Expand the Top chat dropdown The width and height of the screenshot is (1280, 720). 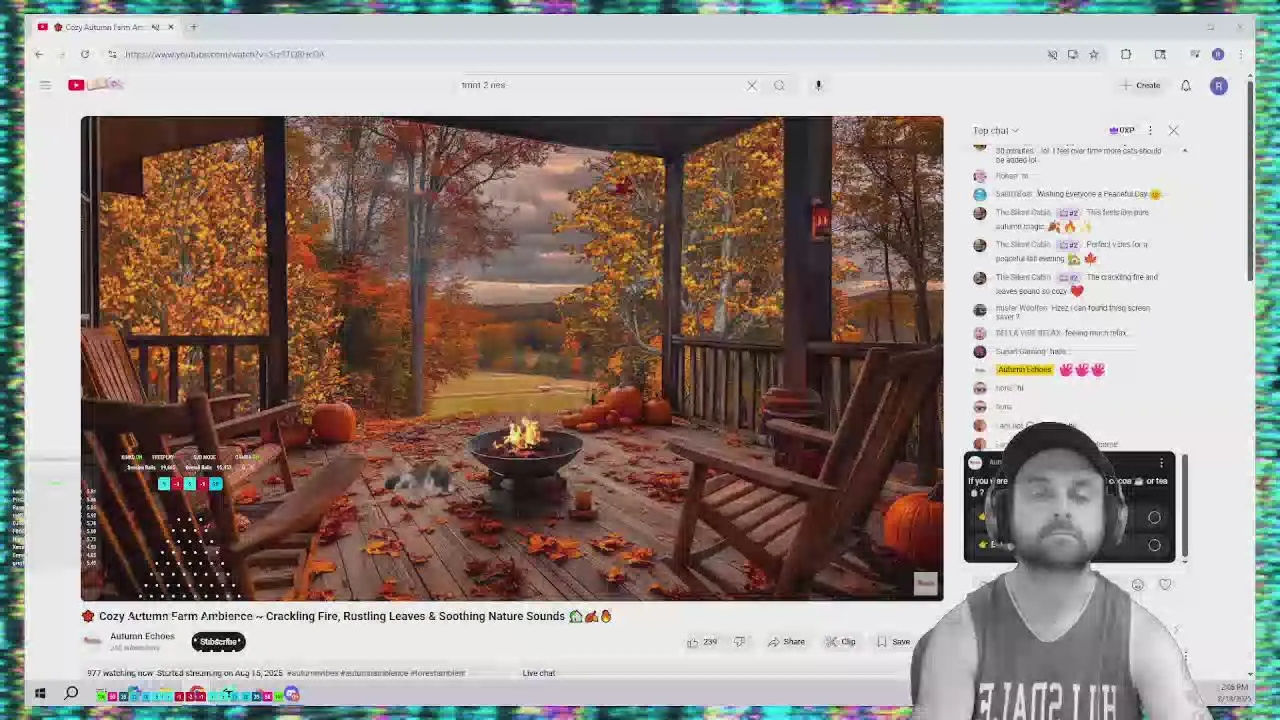(x=996, y=130)
